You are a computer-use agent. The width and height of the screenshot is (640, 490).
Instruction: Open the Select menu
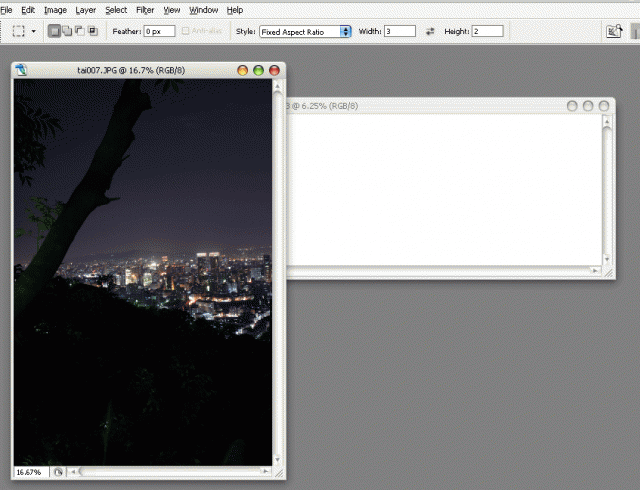click(116, 10)
